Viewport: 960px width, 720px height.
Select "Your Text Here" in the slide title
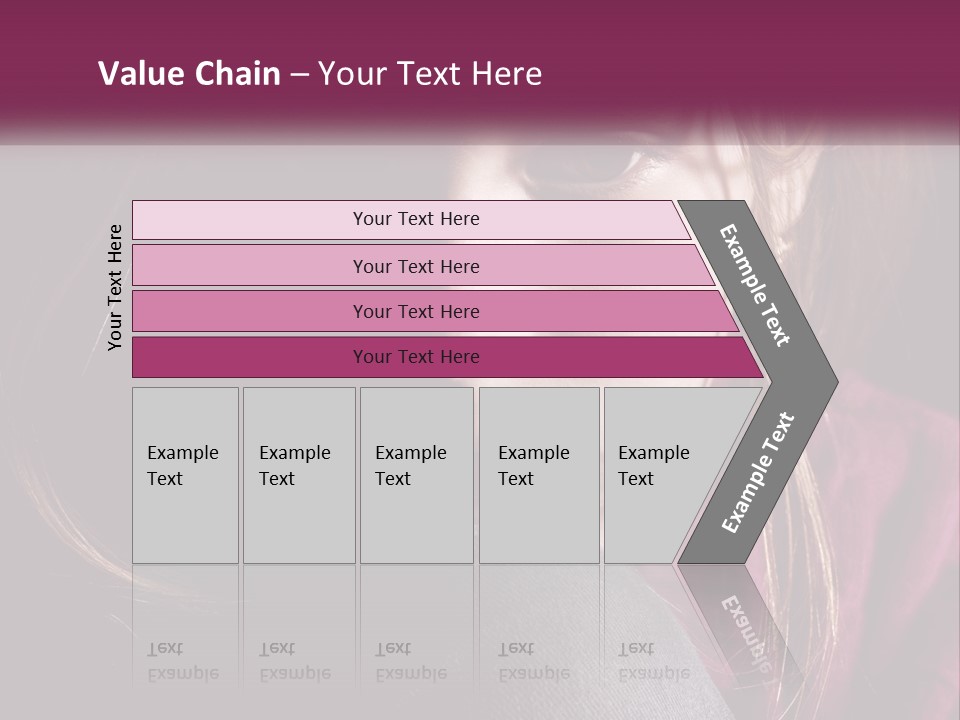coord(430,74)
